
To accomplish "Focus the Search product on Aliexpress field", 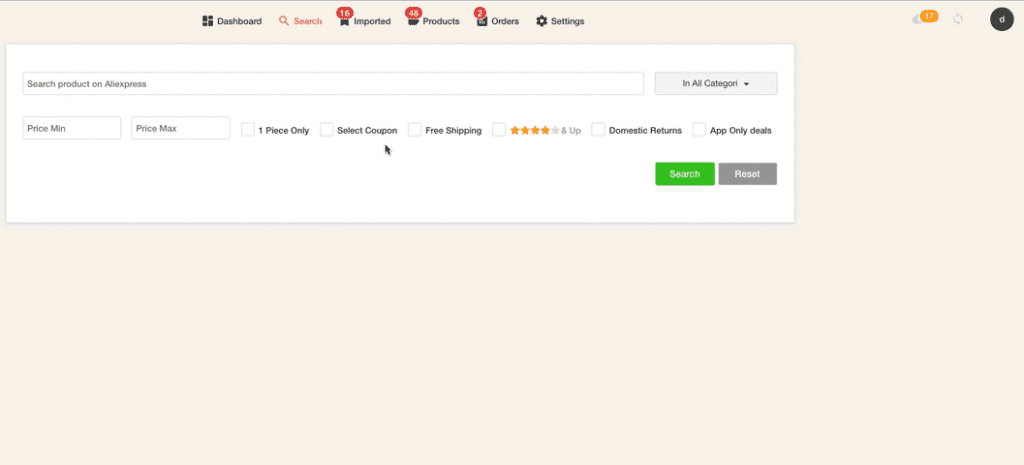I will click(x=333, y=84).
